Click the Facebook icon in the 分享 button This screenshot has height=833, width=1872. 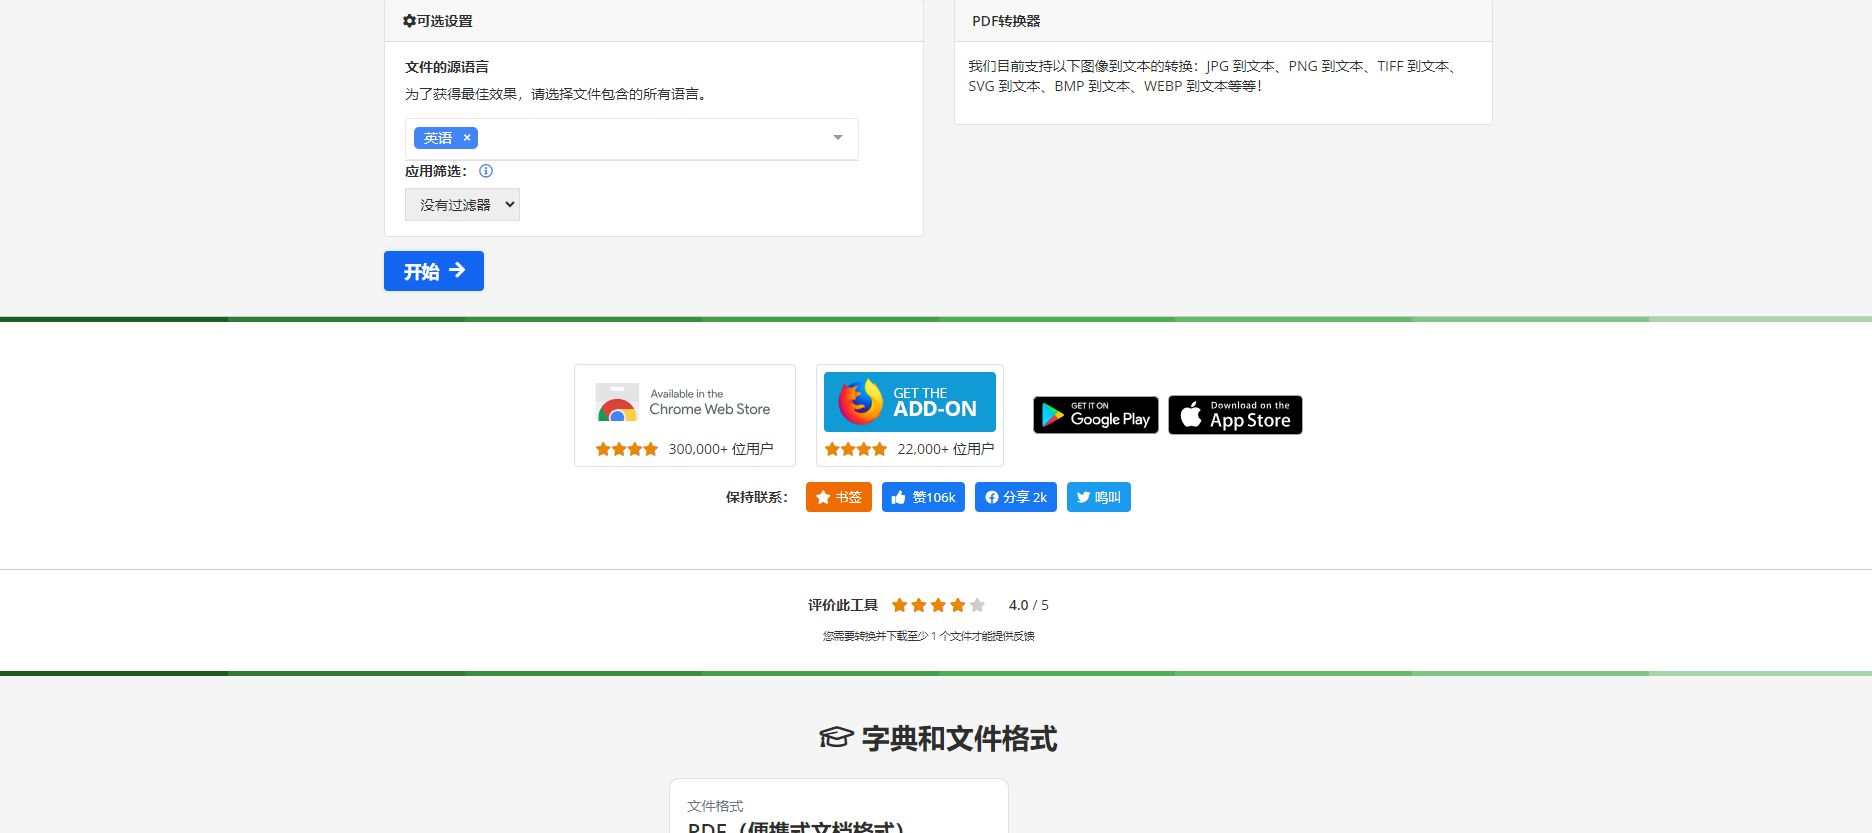click(992, 497)
